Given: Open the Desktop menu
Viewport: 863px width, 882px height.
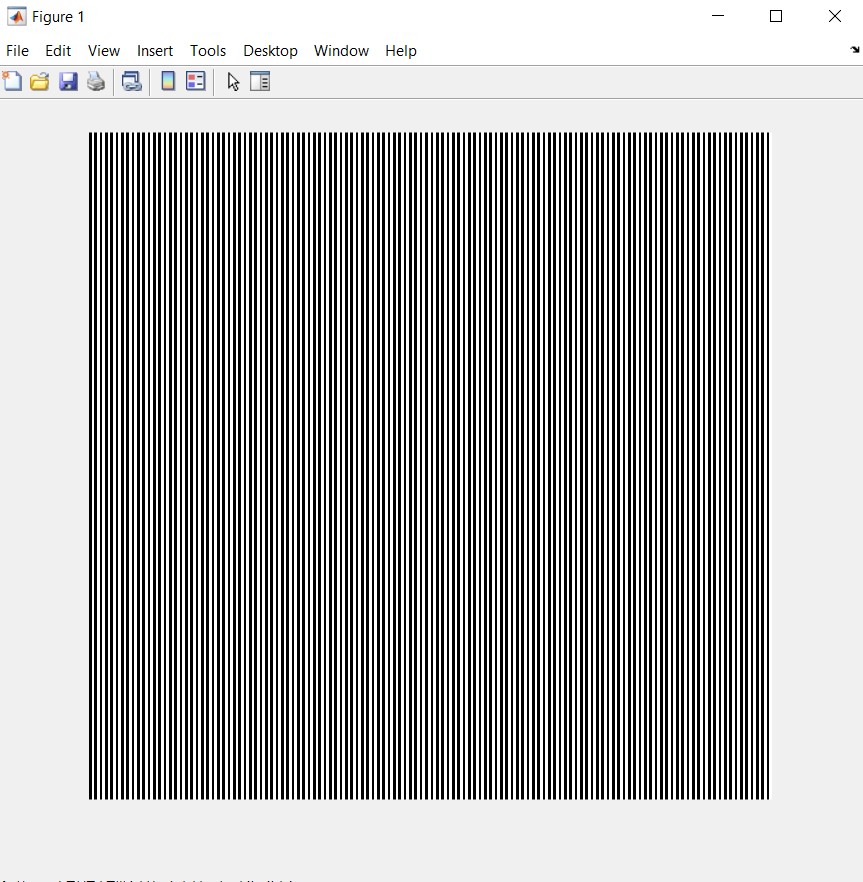Looking at the screenshot, I should tap(270, 51).
